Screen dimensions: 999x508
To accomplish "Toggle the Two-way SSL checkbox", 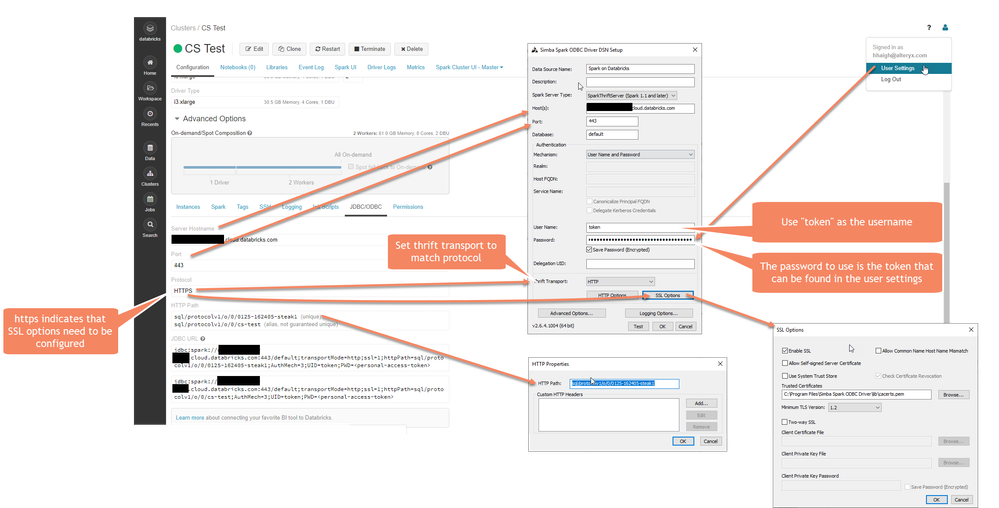I will pos(785,422).
